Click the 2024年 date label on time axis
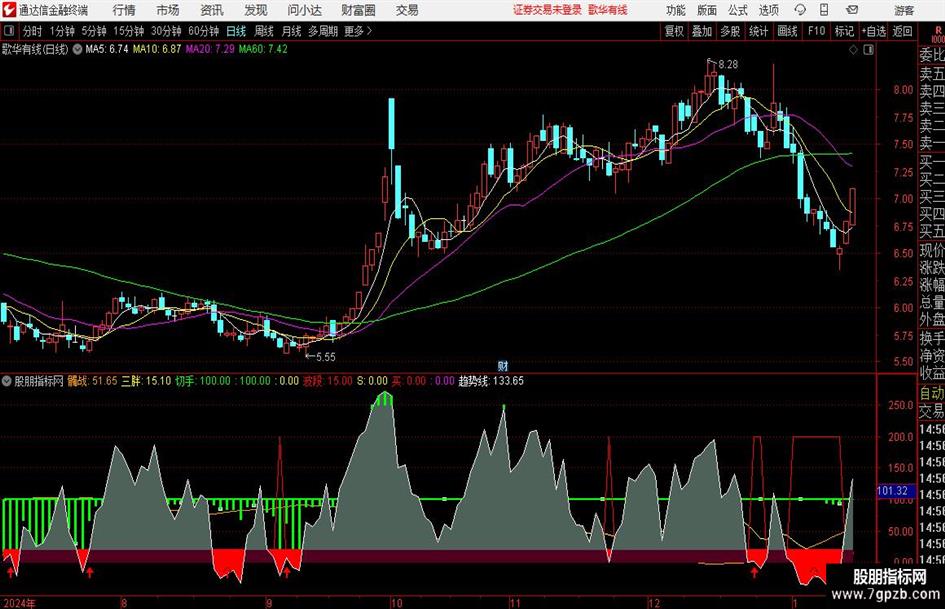945x609 pixels. pyautogui.click(x=19, y=603)
